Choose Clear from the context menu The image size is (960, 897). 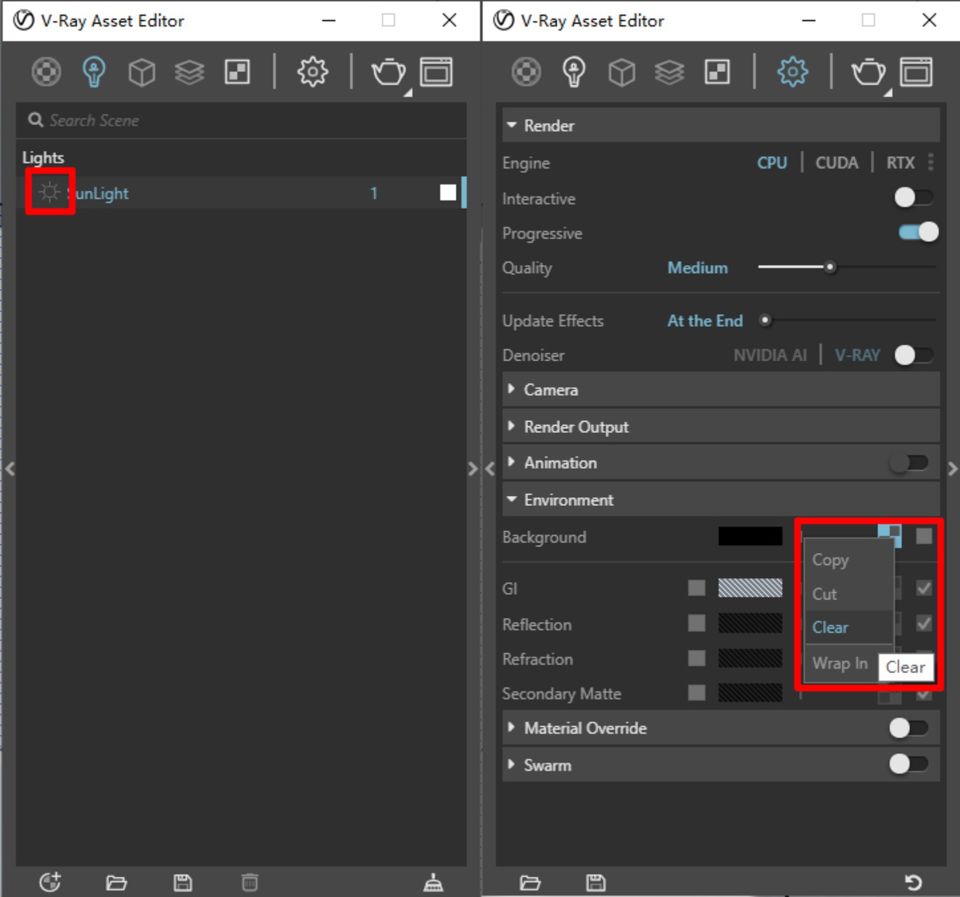(830, 627)
